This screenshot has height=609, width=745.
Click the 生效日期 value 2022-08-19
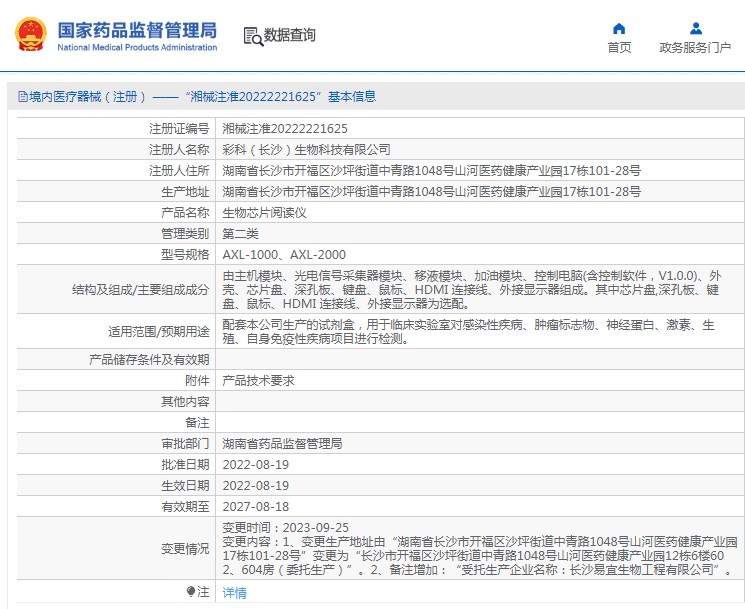(256, 485)
